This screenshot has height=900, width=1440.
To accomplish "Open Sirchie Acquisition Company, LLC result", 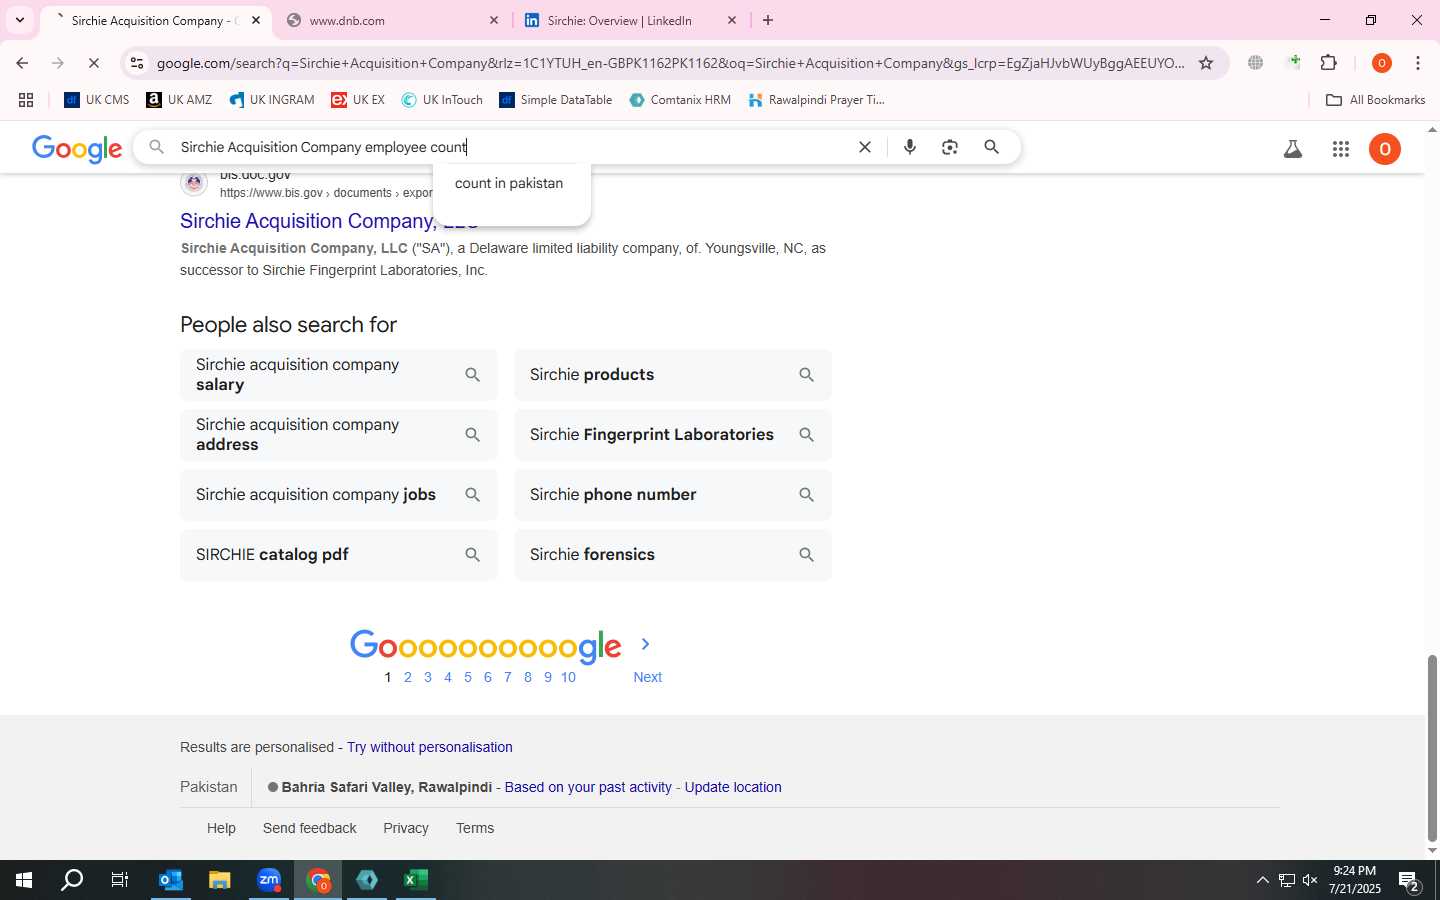I will click(329, 221).
